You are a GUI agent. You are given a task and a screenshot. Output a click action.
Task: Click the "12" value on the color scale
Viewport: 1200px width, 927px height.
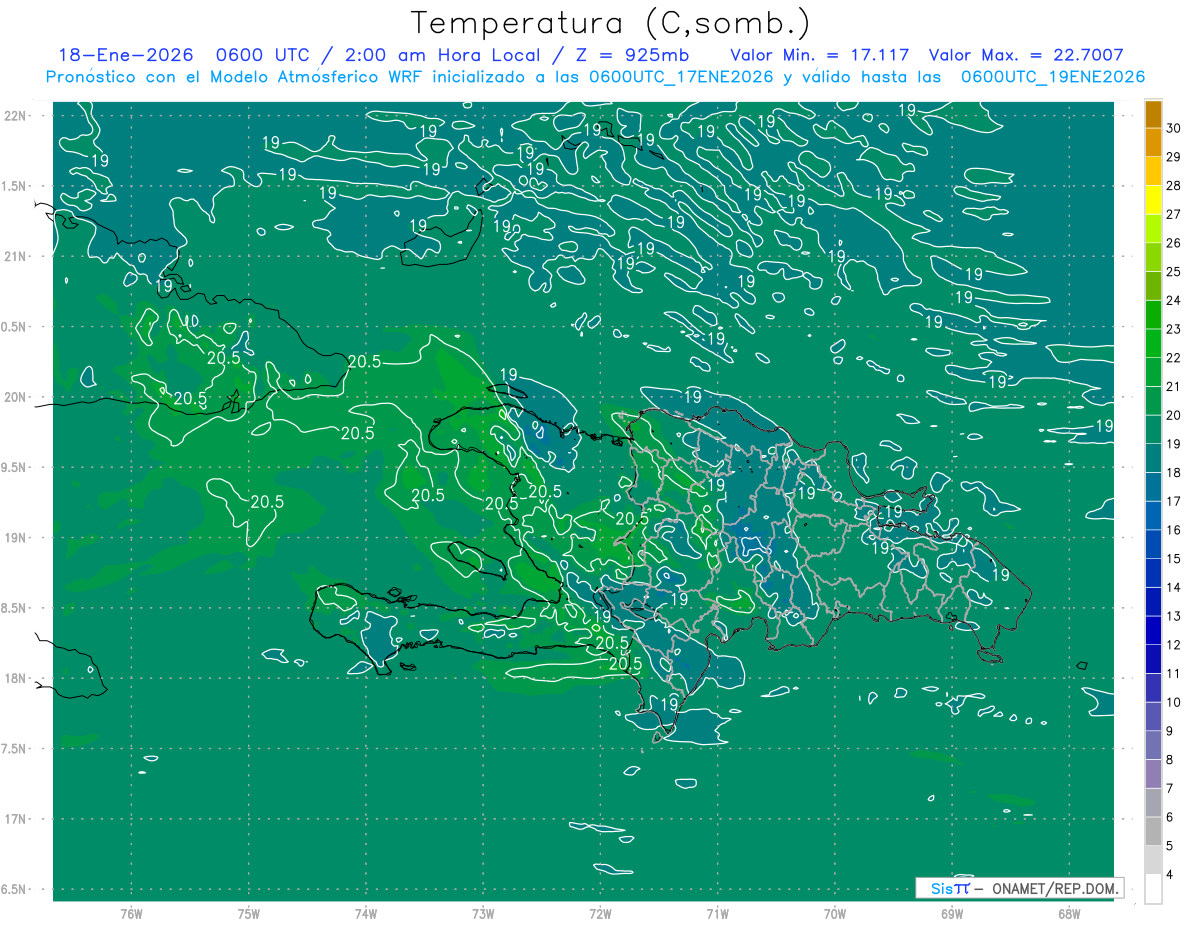[1174, 645]
